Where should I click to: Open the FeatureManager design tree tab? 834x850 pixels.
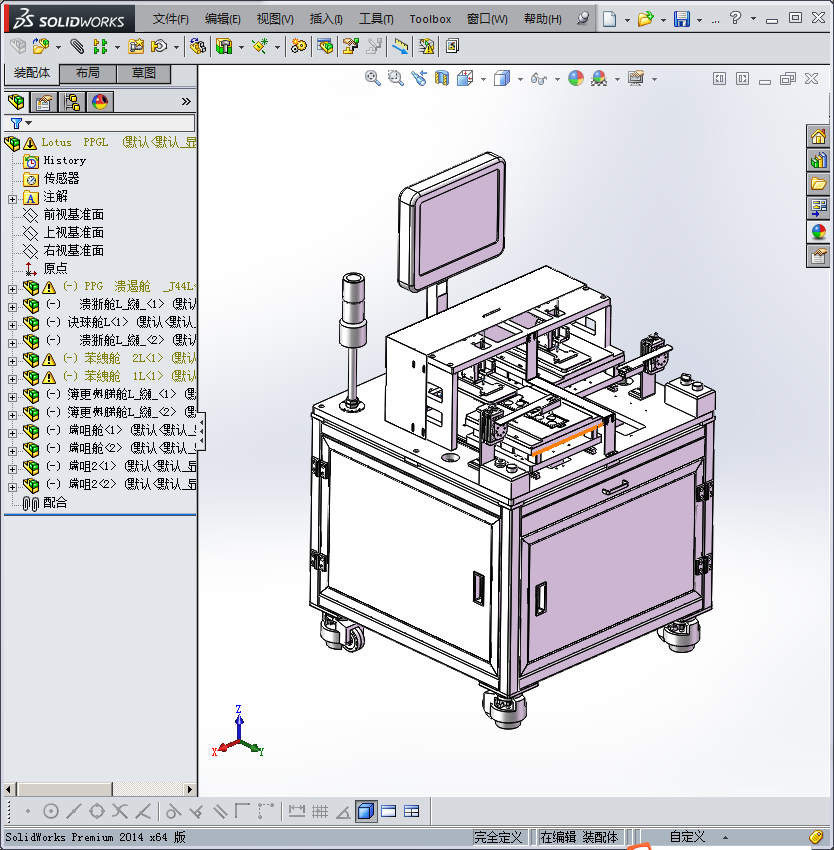17,102
